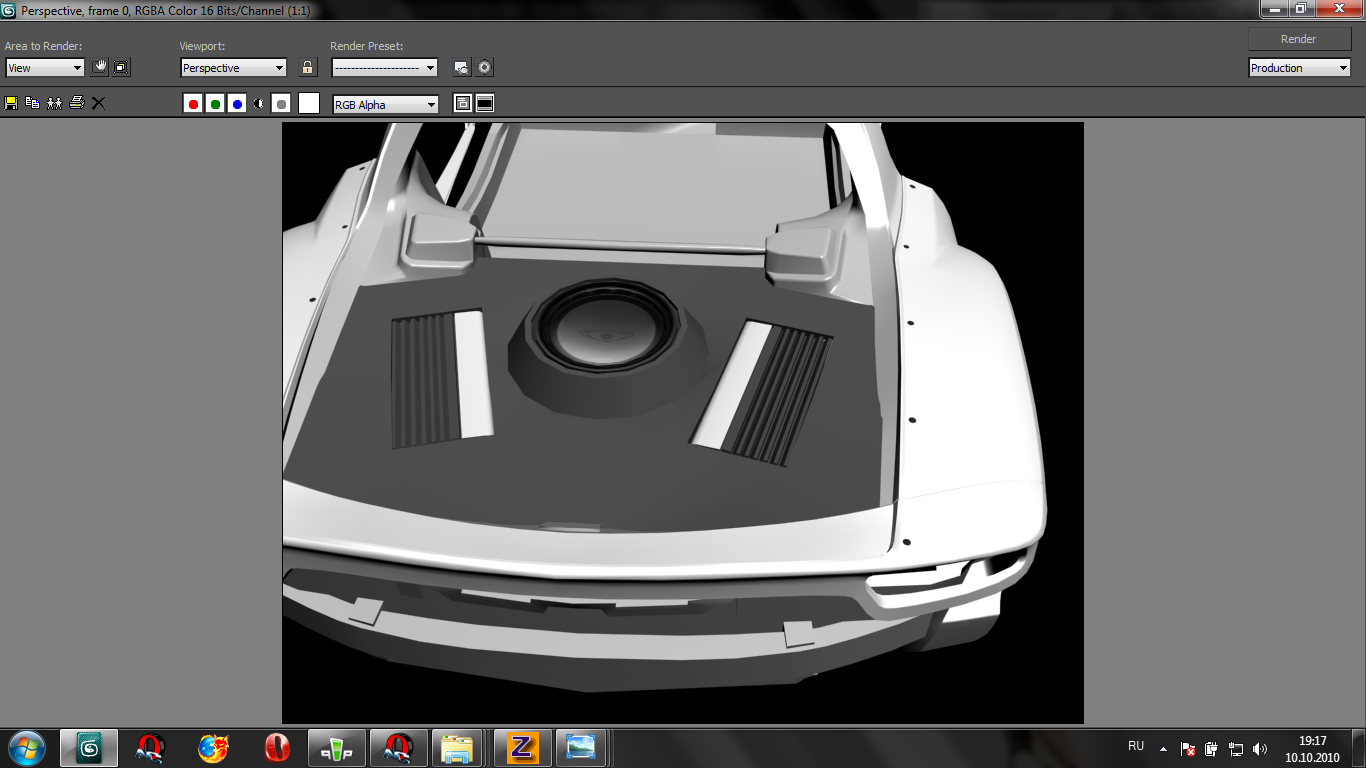Open Firefox from the Windows taskbar
Viewport: 1366px width, 768px height.
(x=213, y=748)
